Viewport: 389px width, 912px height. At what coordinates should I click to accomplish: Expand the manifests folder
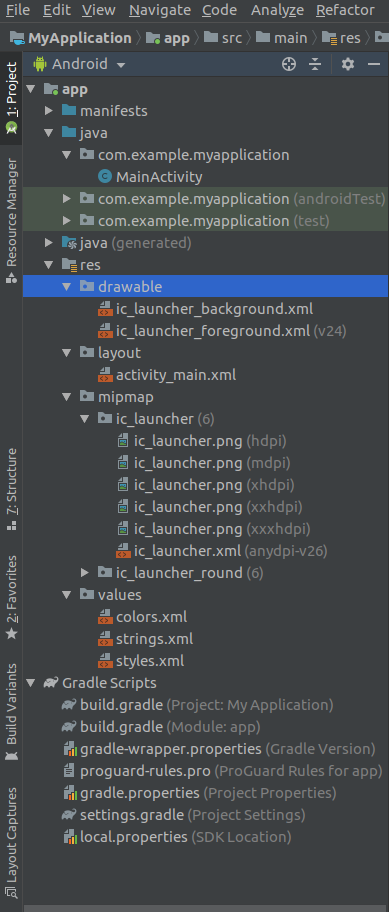[x=49, y=111]
